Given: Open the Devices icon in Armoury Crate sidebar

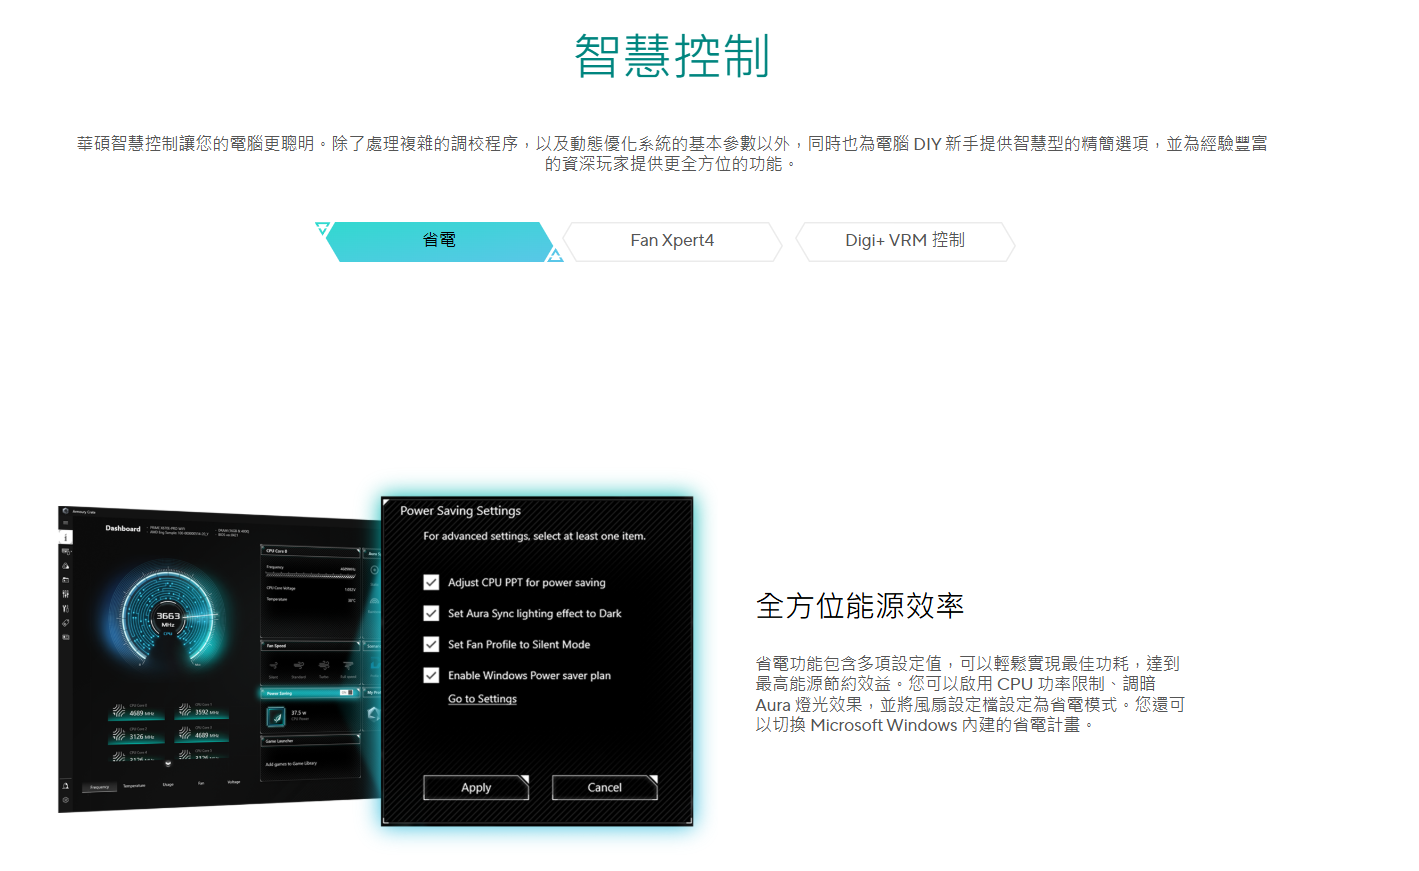Looking at the screenshot, I should pos(66,551).
